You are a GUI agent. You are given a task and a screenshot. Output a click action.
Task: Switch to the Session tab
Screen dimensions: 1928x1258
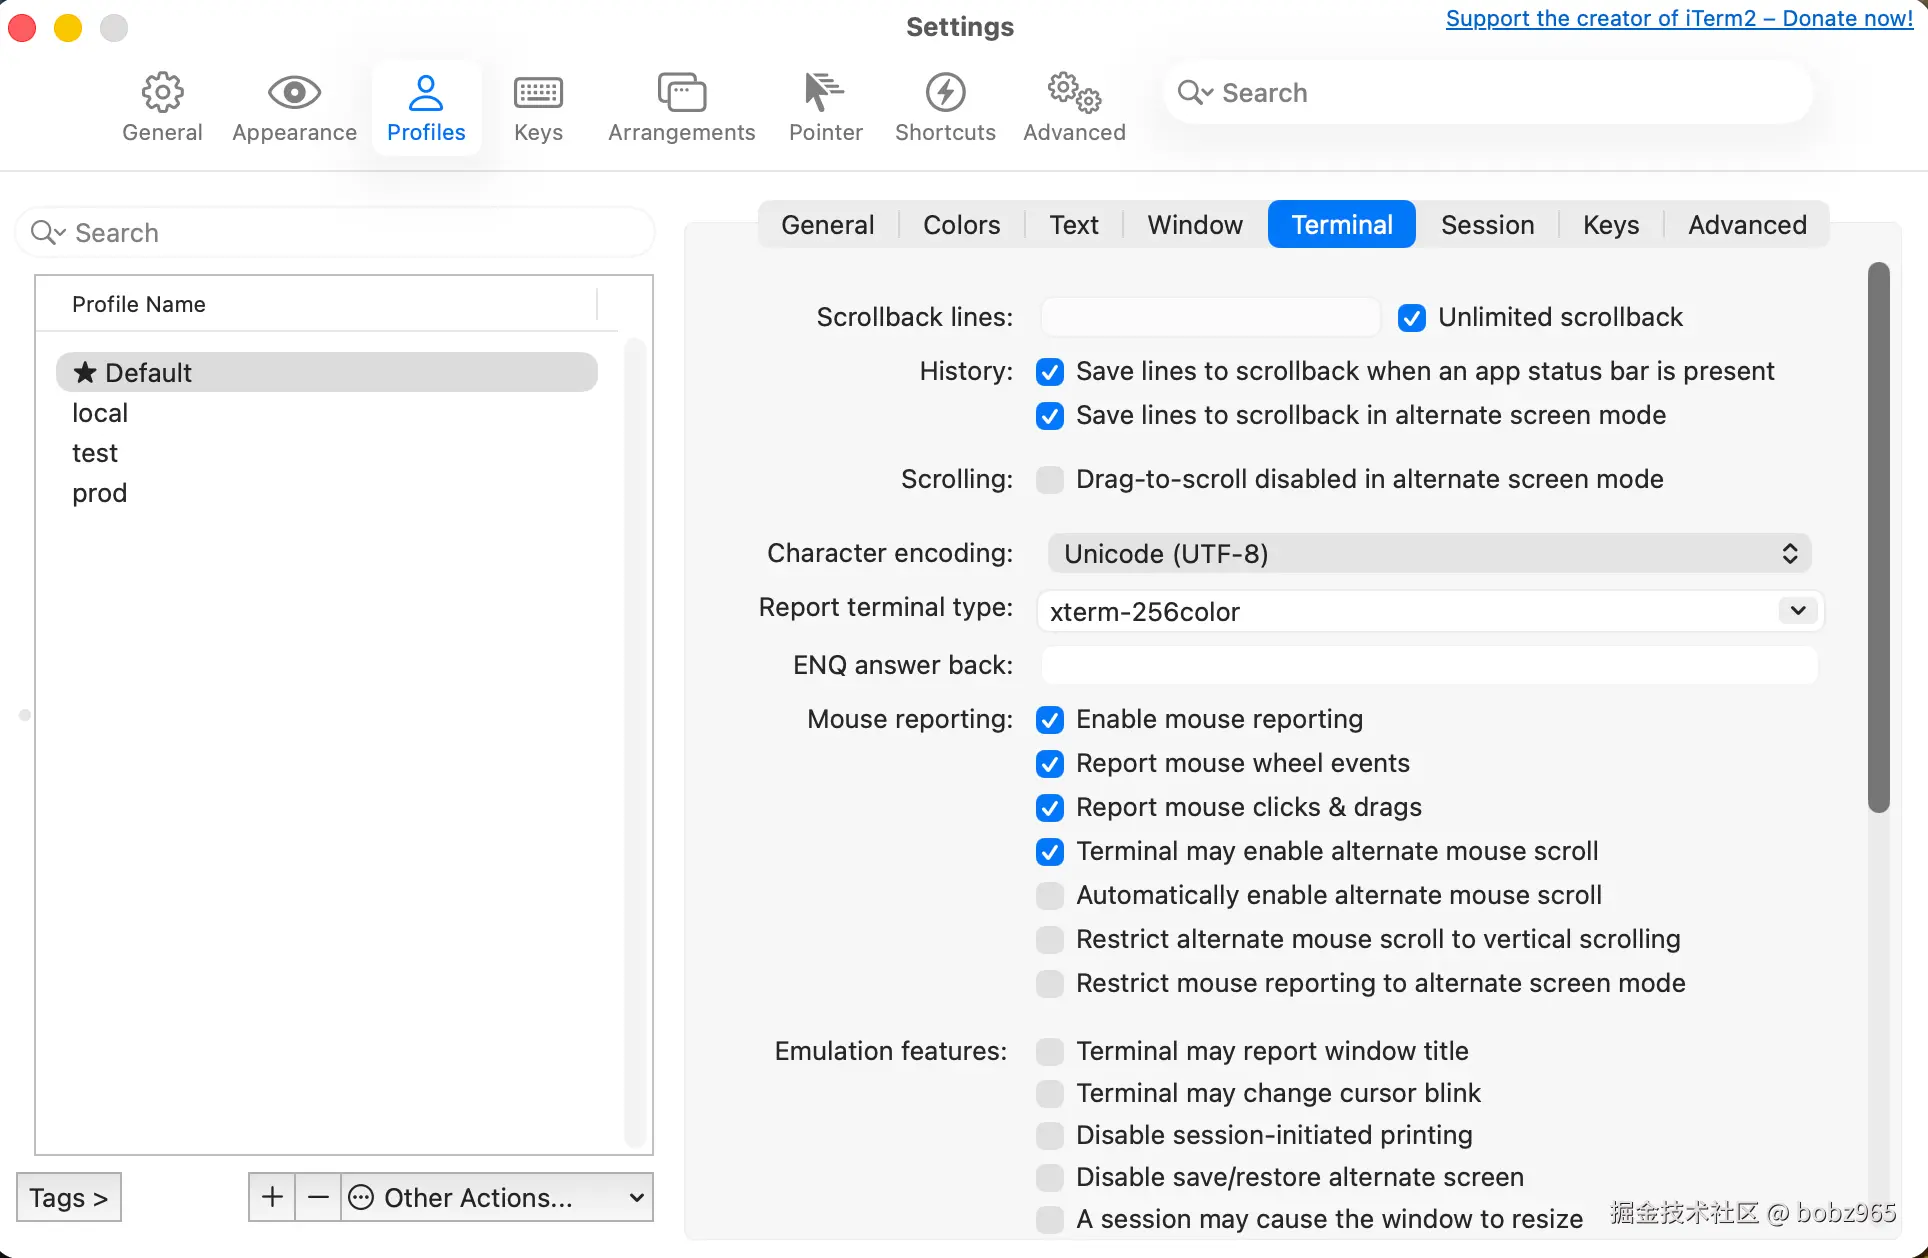click(x=1487, y=225)
